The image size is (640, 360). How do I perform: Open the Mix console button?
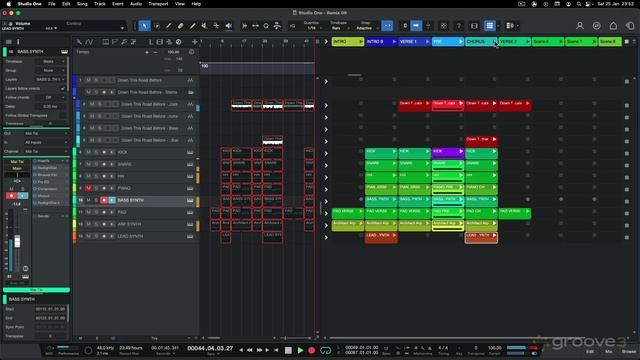click(608, 351)
